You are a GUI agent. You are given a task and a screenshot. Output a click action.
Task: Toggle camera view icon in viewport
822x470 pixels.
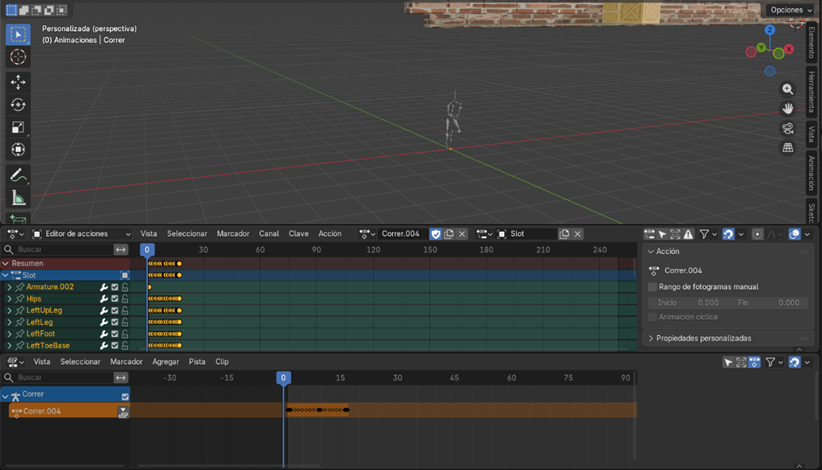(787, 128)
